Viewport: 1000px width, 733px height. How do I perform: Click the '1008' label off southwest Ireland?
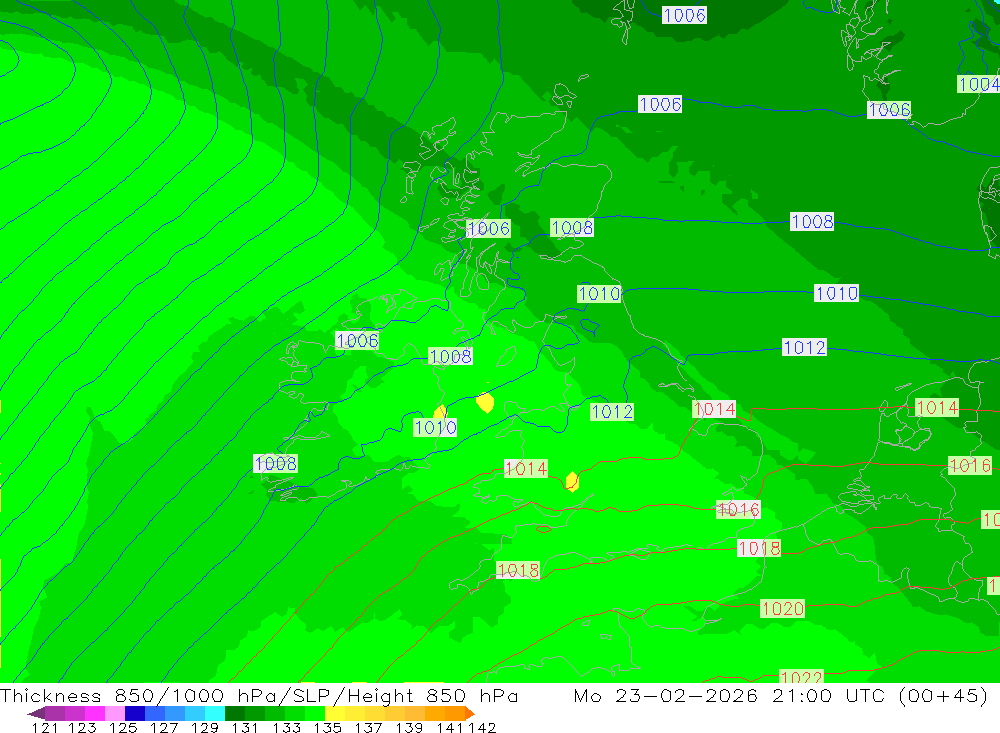[276, 463]
